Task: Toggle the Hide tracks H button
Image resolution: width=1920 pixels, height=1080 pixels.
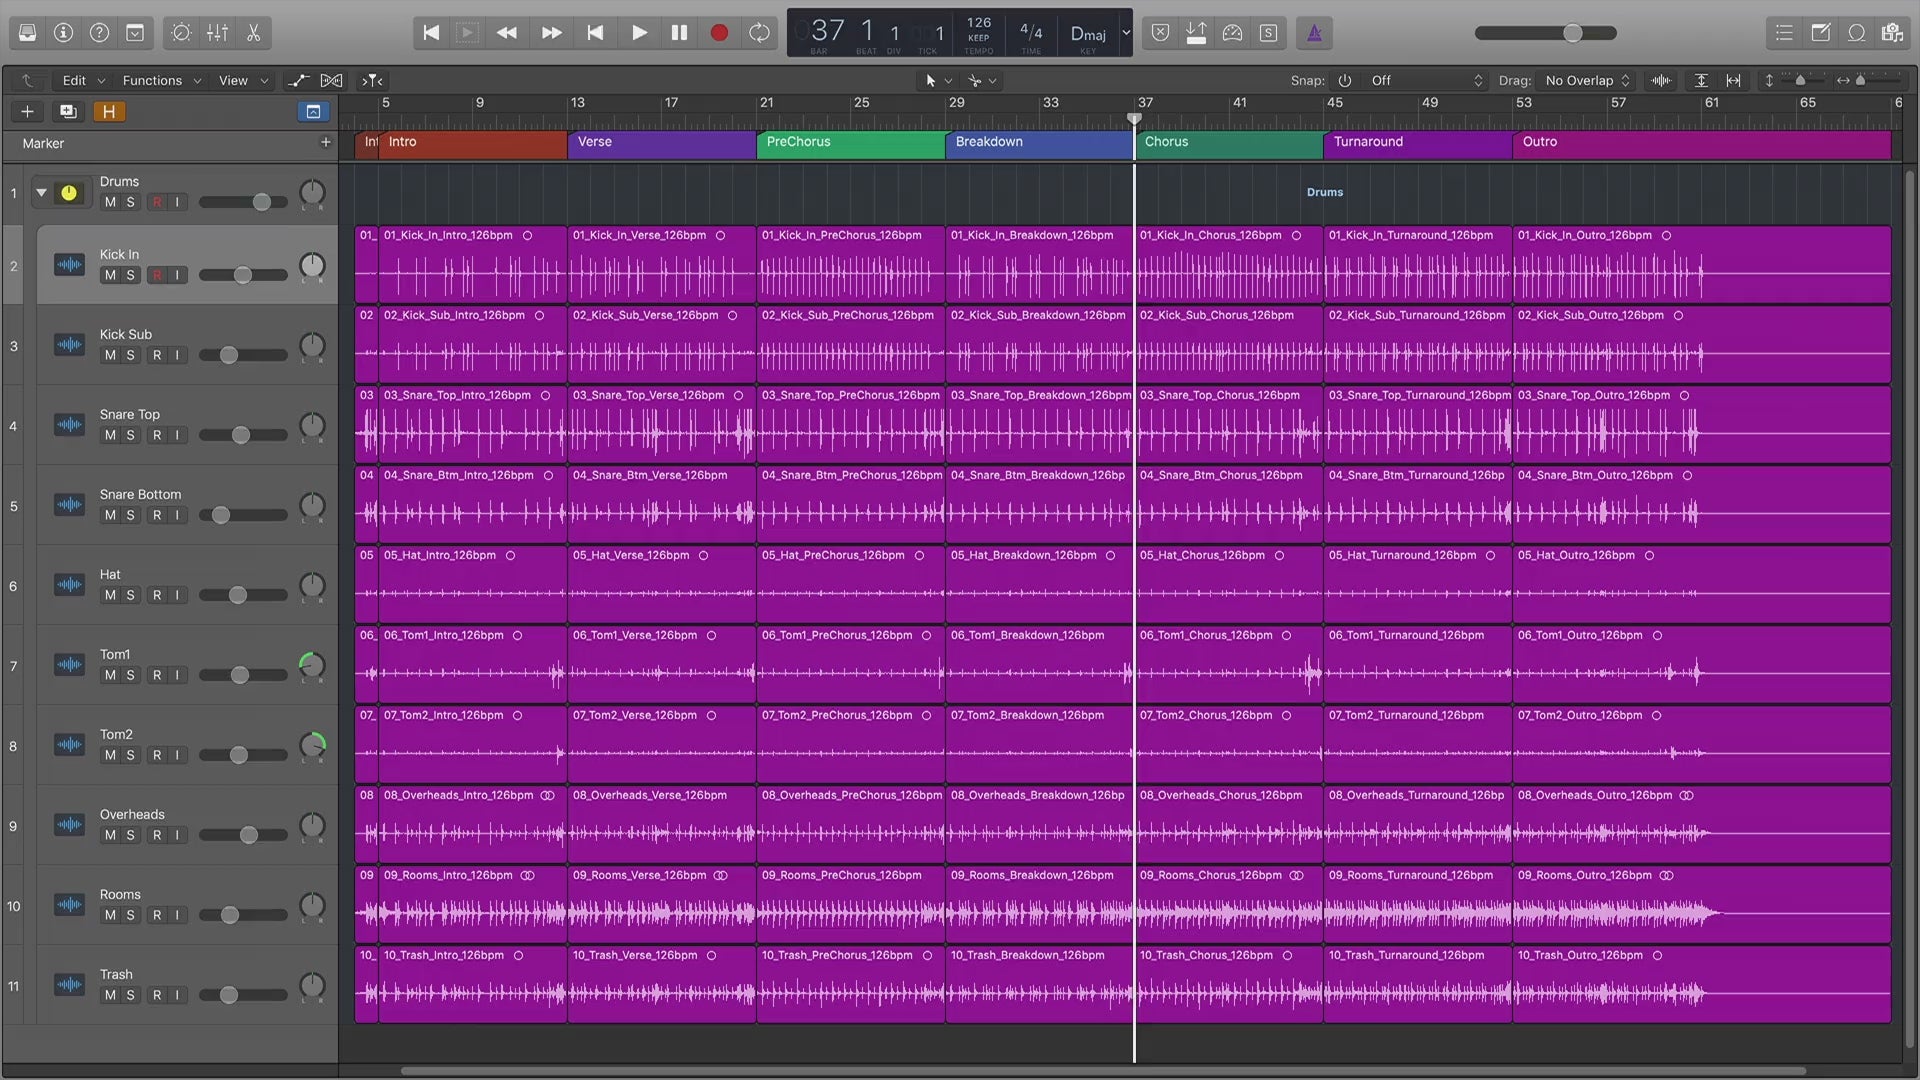Action: point(109,111)
